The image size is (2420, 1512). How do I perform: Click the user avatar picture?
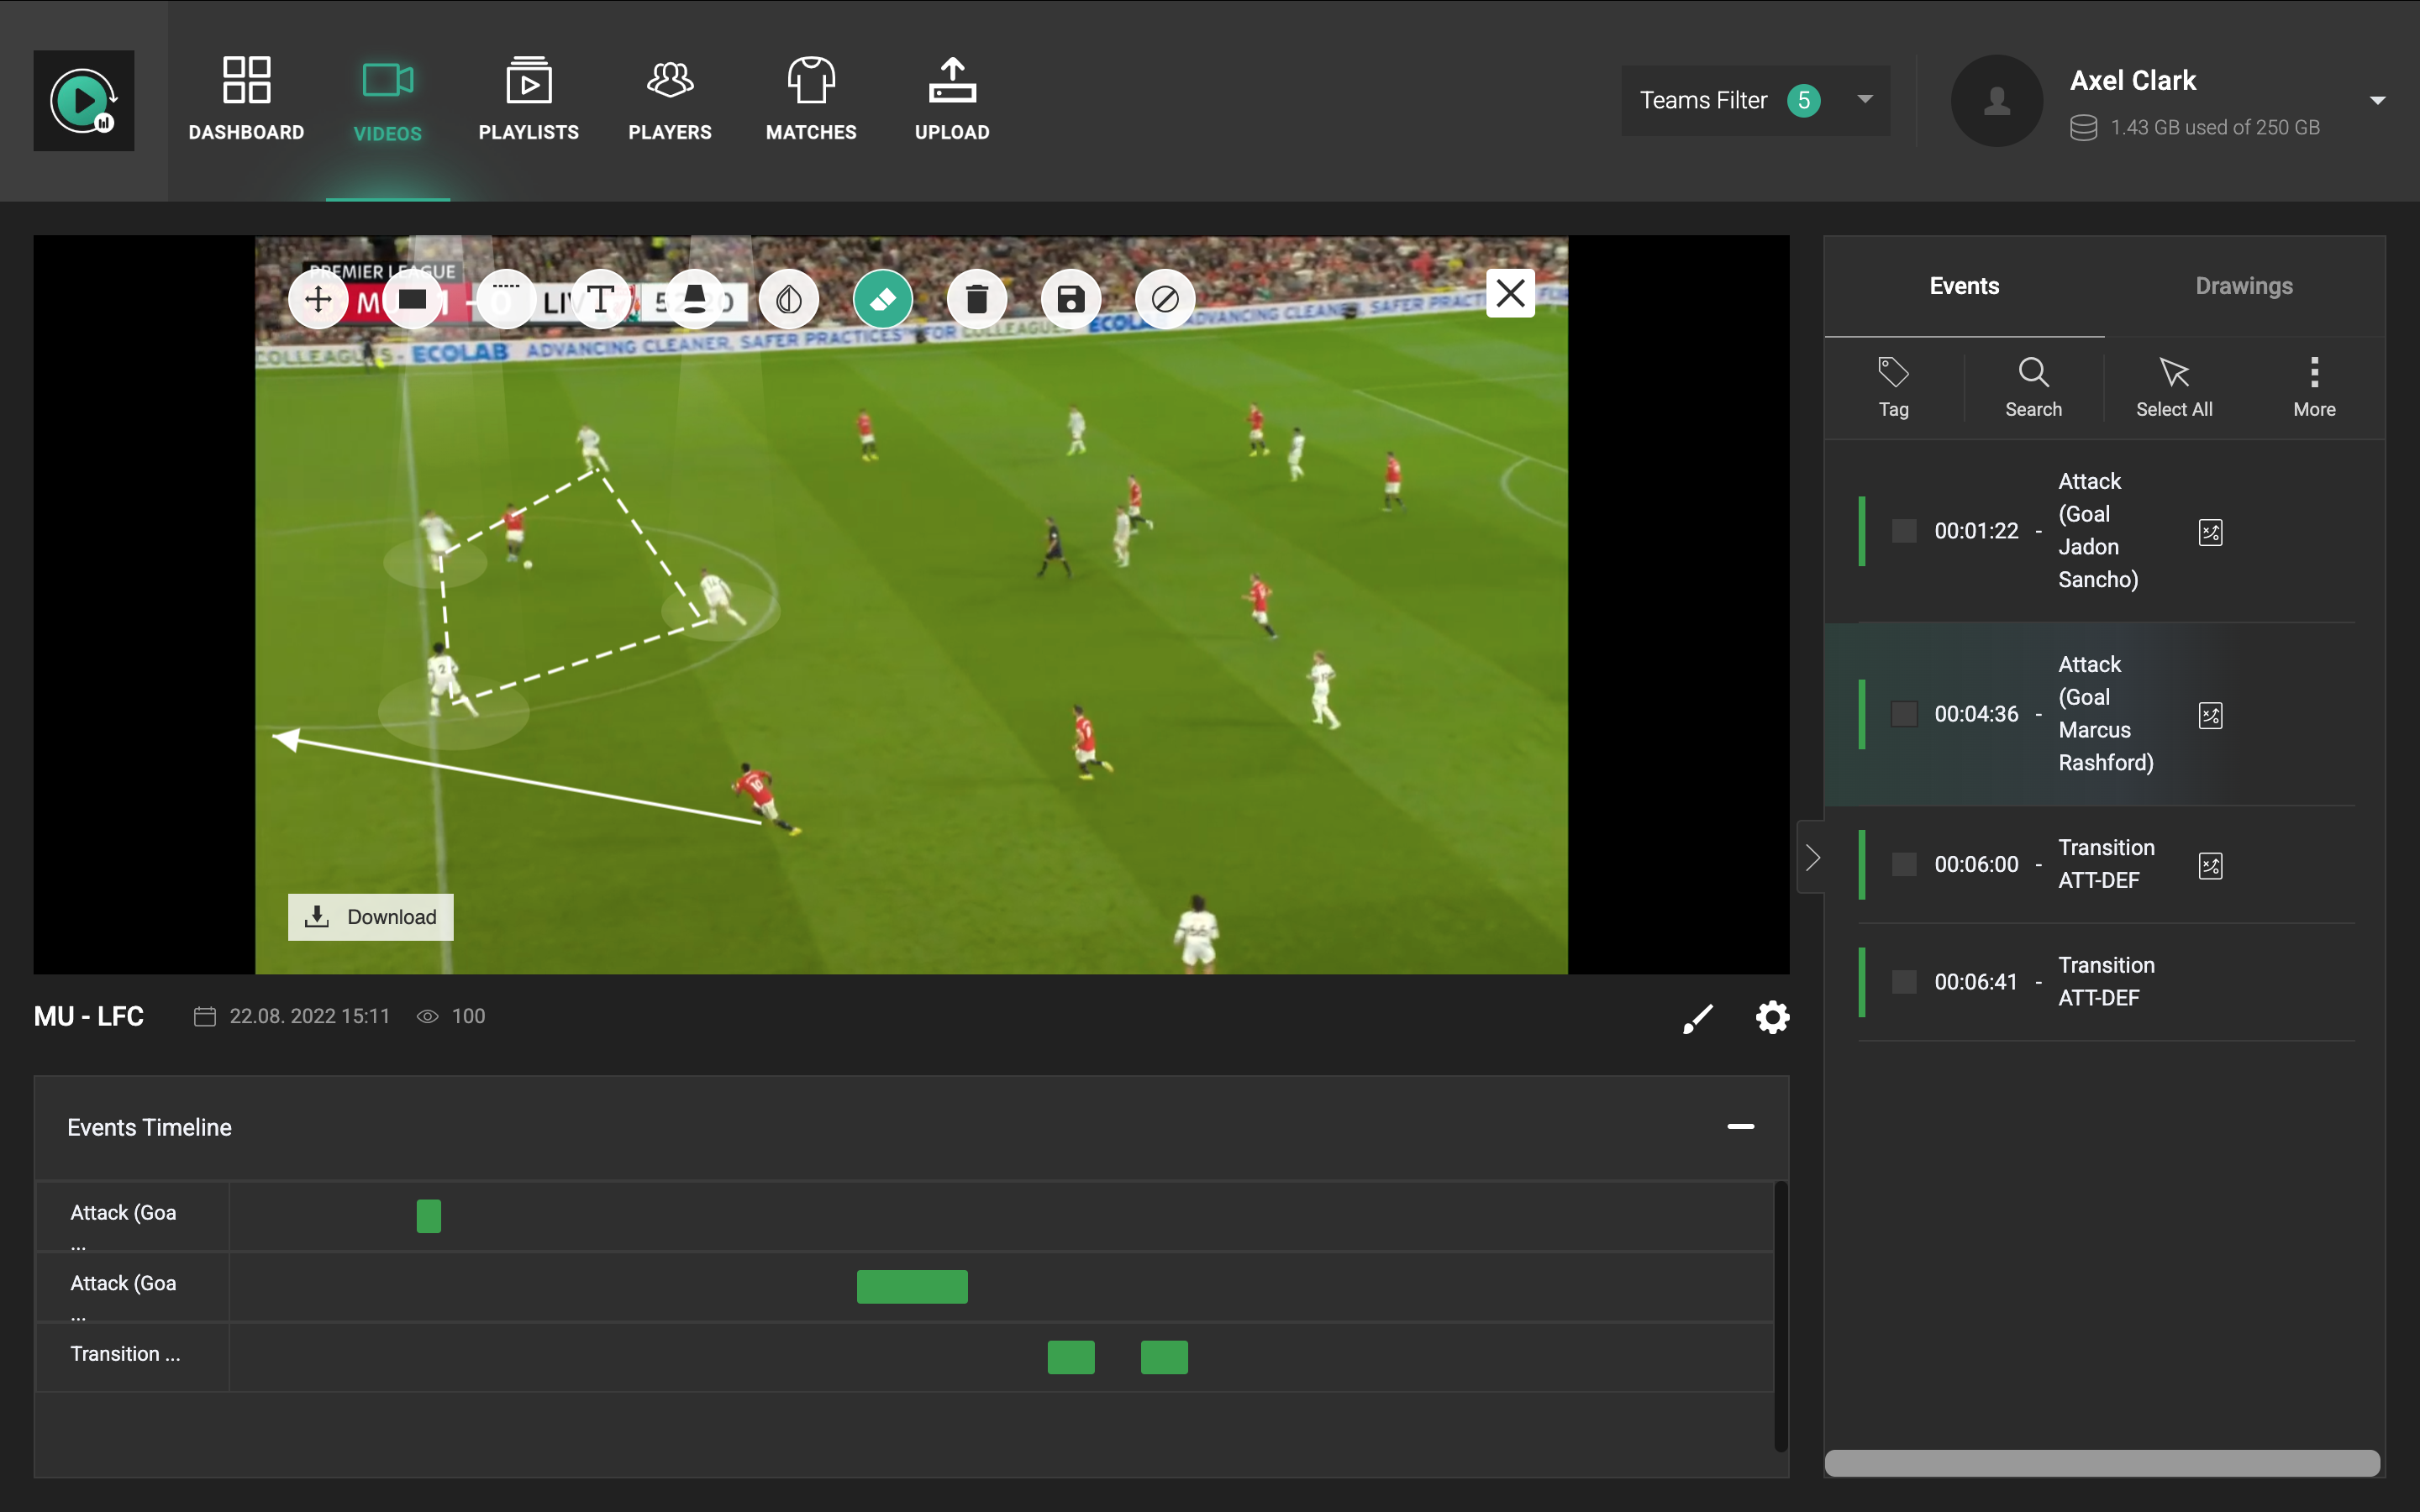click(1997, 100)
